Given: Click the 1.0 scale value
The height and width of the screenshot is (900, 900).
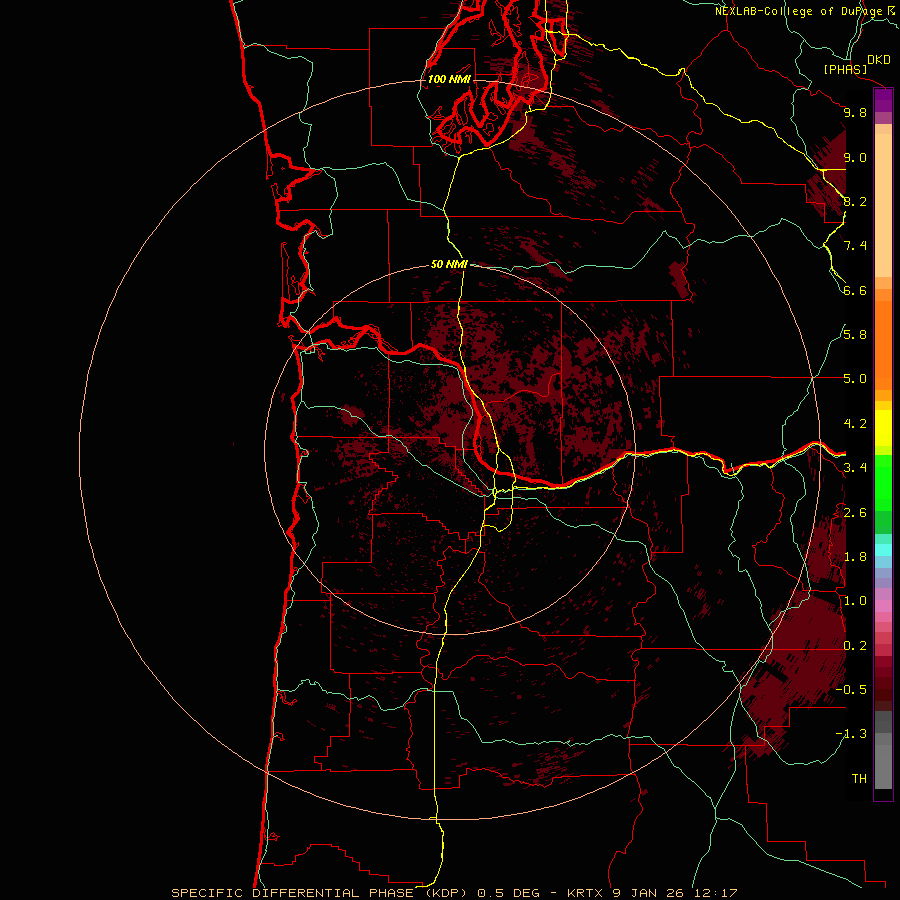Looking at the screenshot, I should pyautogui.click(x=855, y=601).
